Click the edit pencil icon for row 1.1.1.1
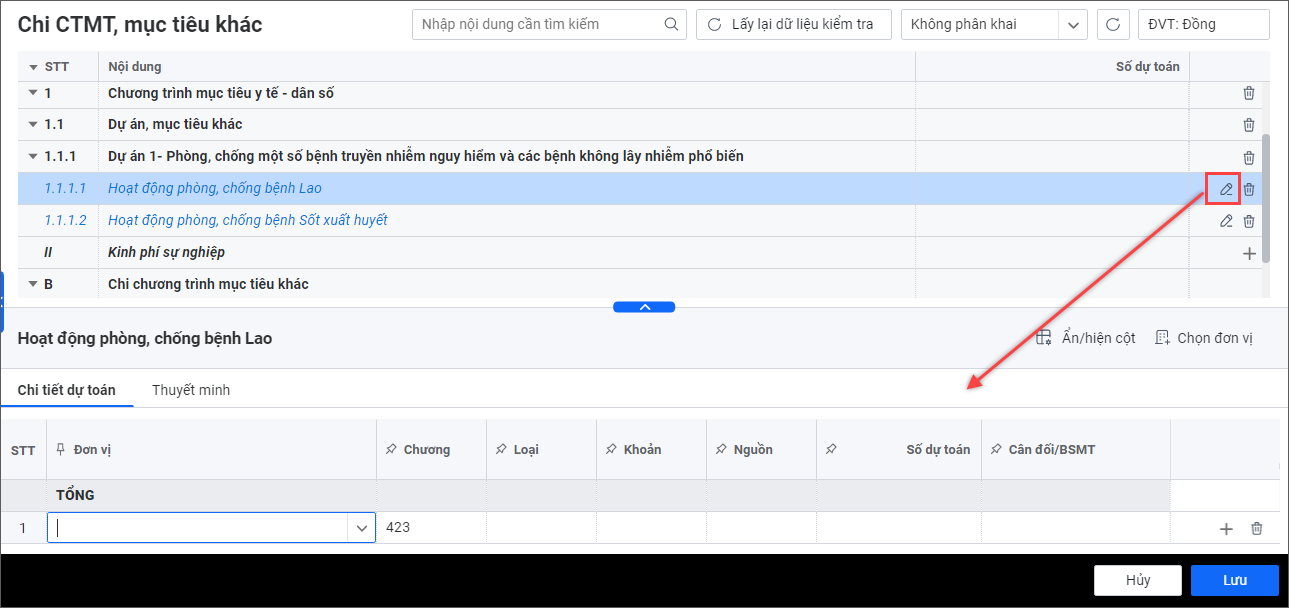This screenshot has width=1289, height=608. pyautogui.click(x=1225, y=189)
